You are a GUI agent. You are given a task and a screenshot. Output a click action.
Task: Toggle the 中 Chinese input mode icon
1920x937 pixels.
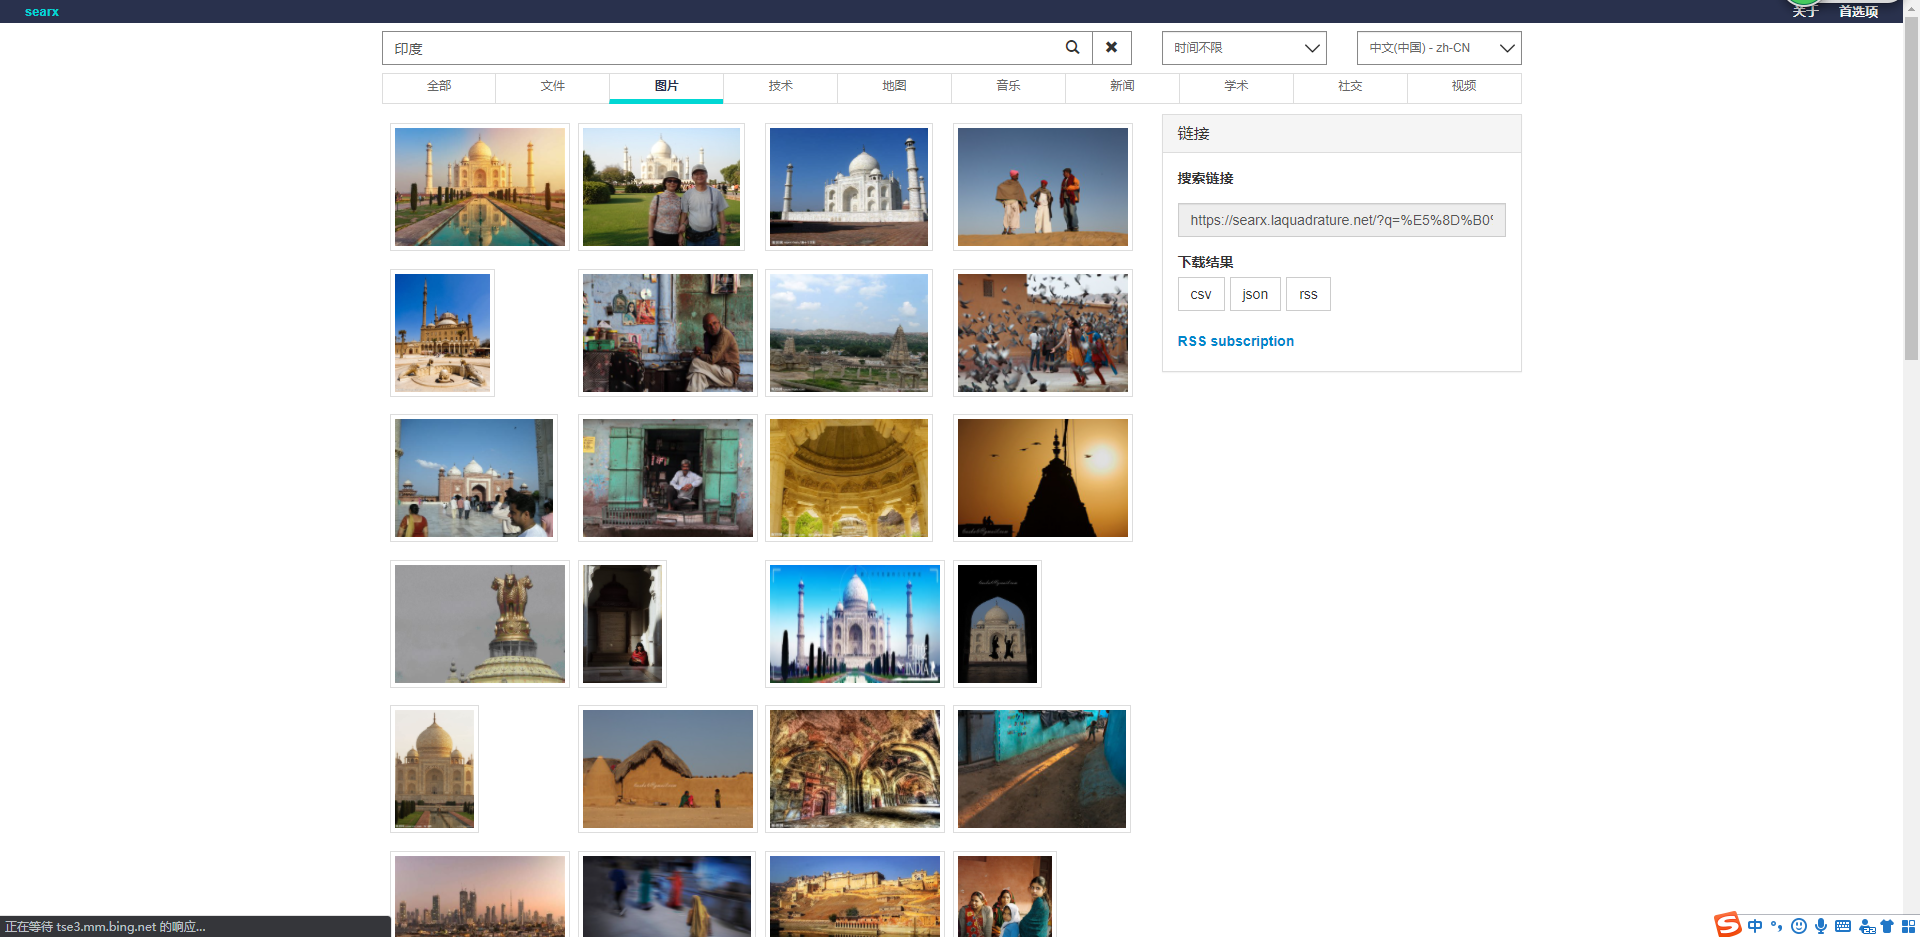tap(1755, 926)
